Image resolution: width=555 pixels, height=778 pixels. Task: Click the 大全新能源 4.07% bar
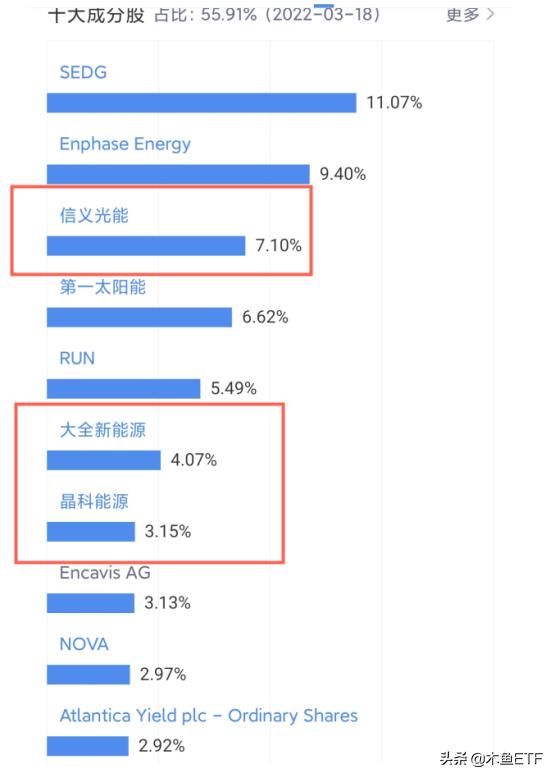coord(104,460)
